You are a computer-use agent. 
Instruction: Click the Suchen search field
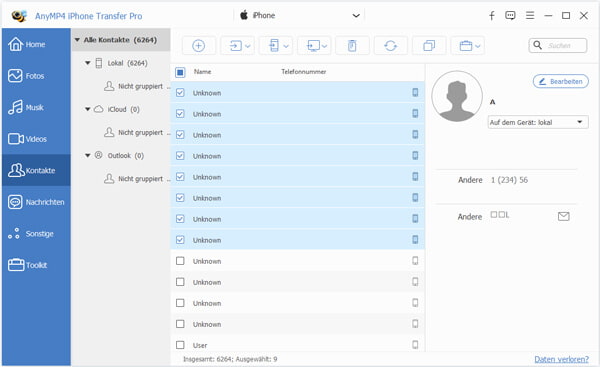point(558,46)
